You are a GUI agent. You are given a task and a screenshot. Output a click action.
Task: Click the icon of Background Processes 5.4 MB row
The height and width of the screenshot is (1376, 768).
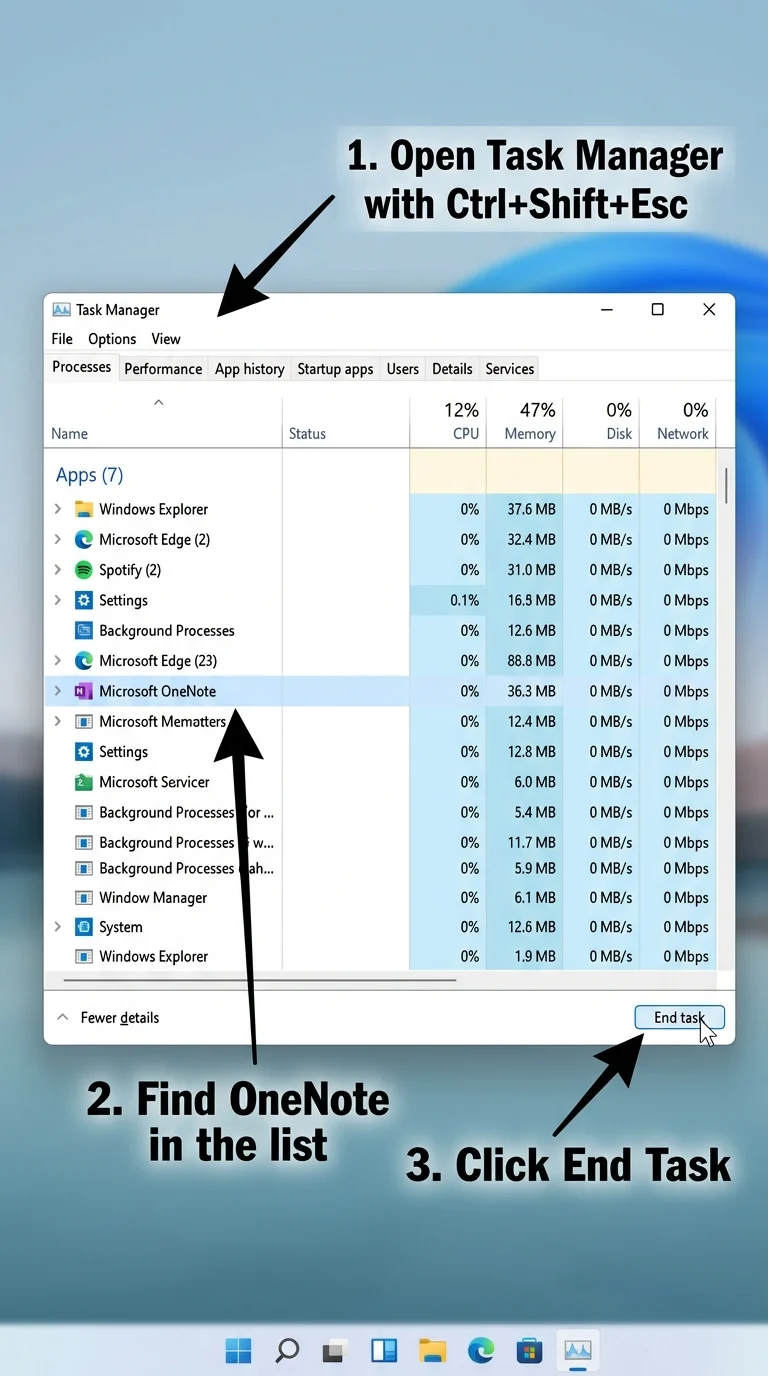[84, 812]
